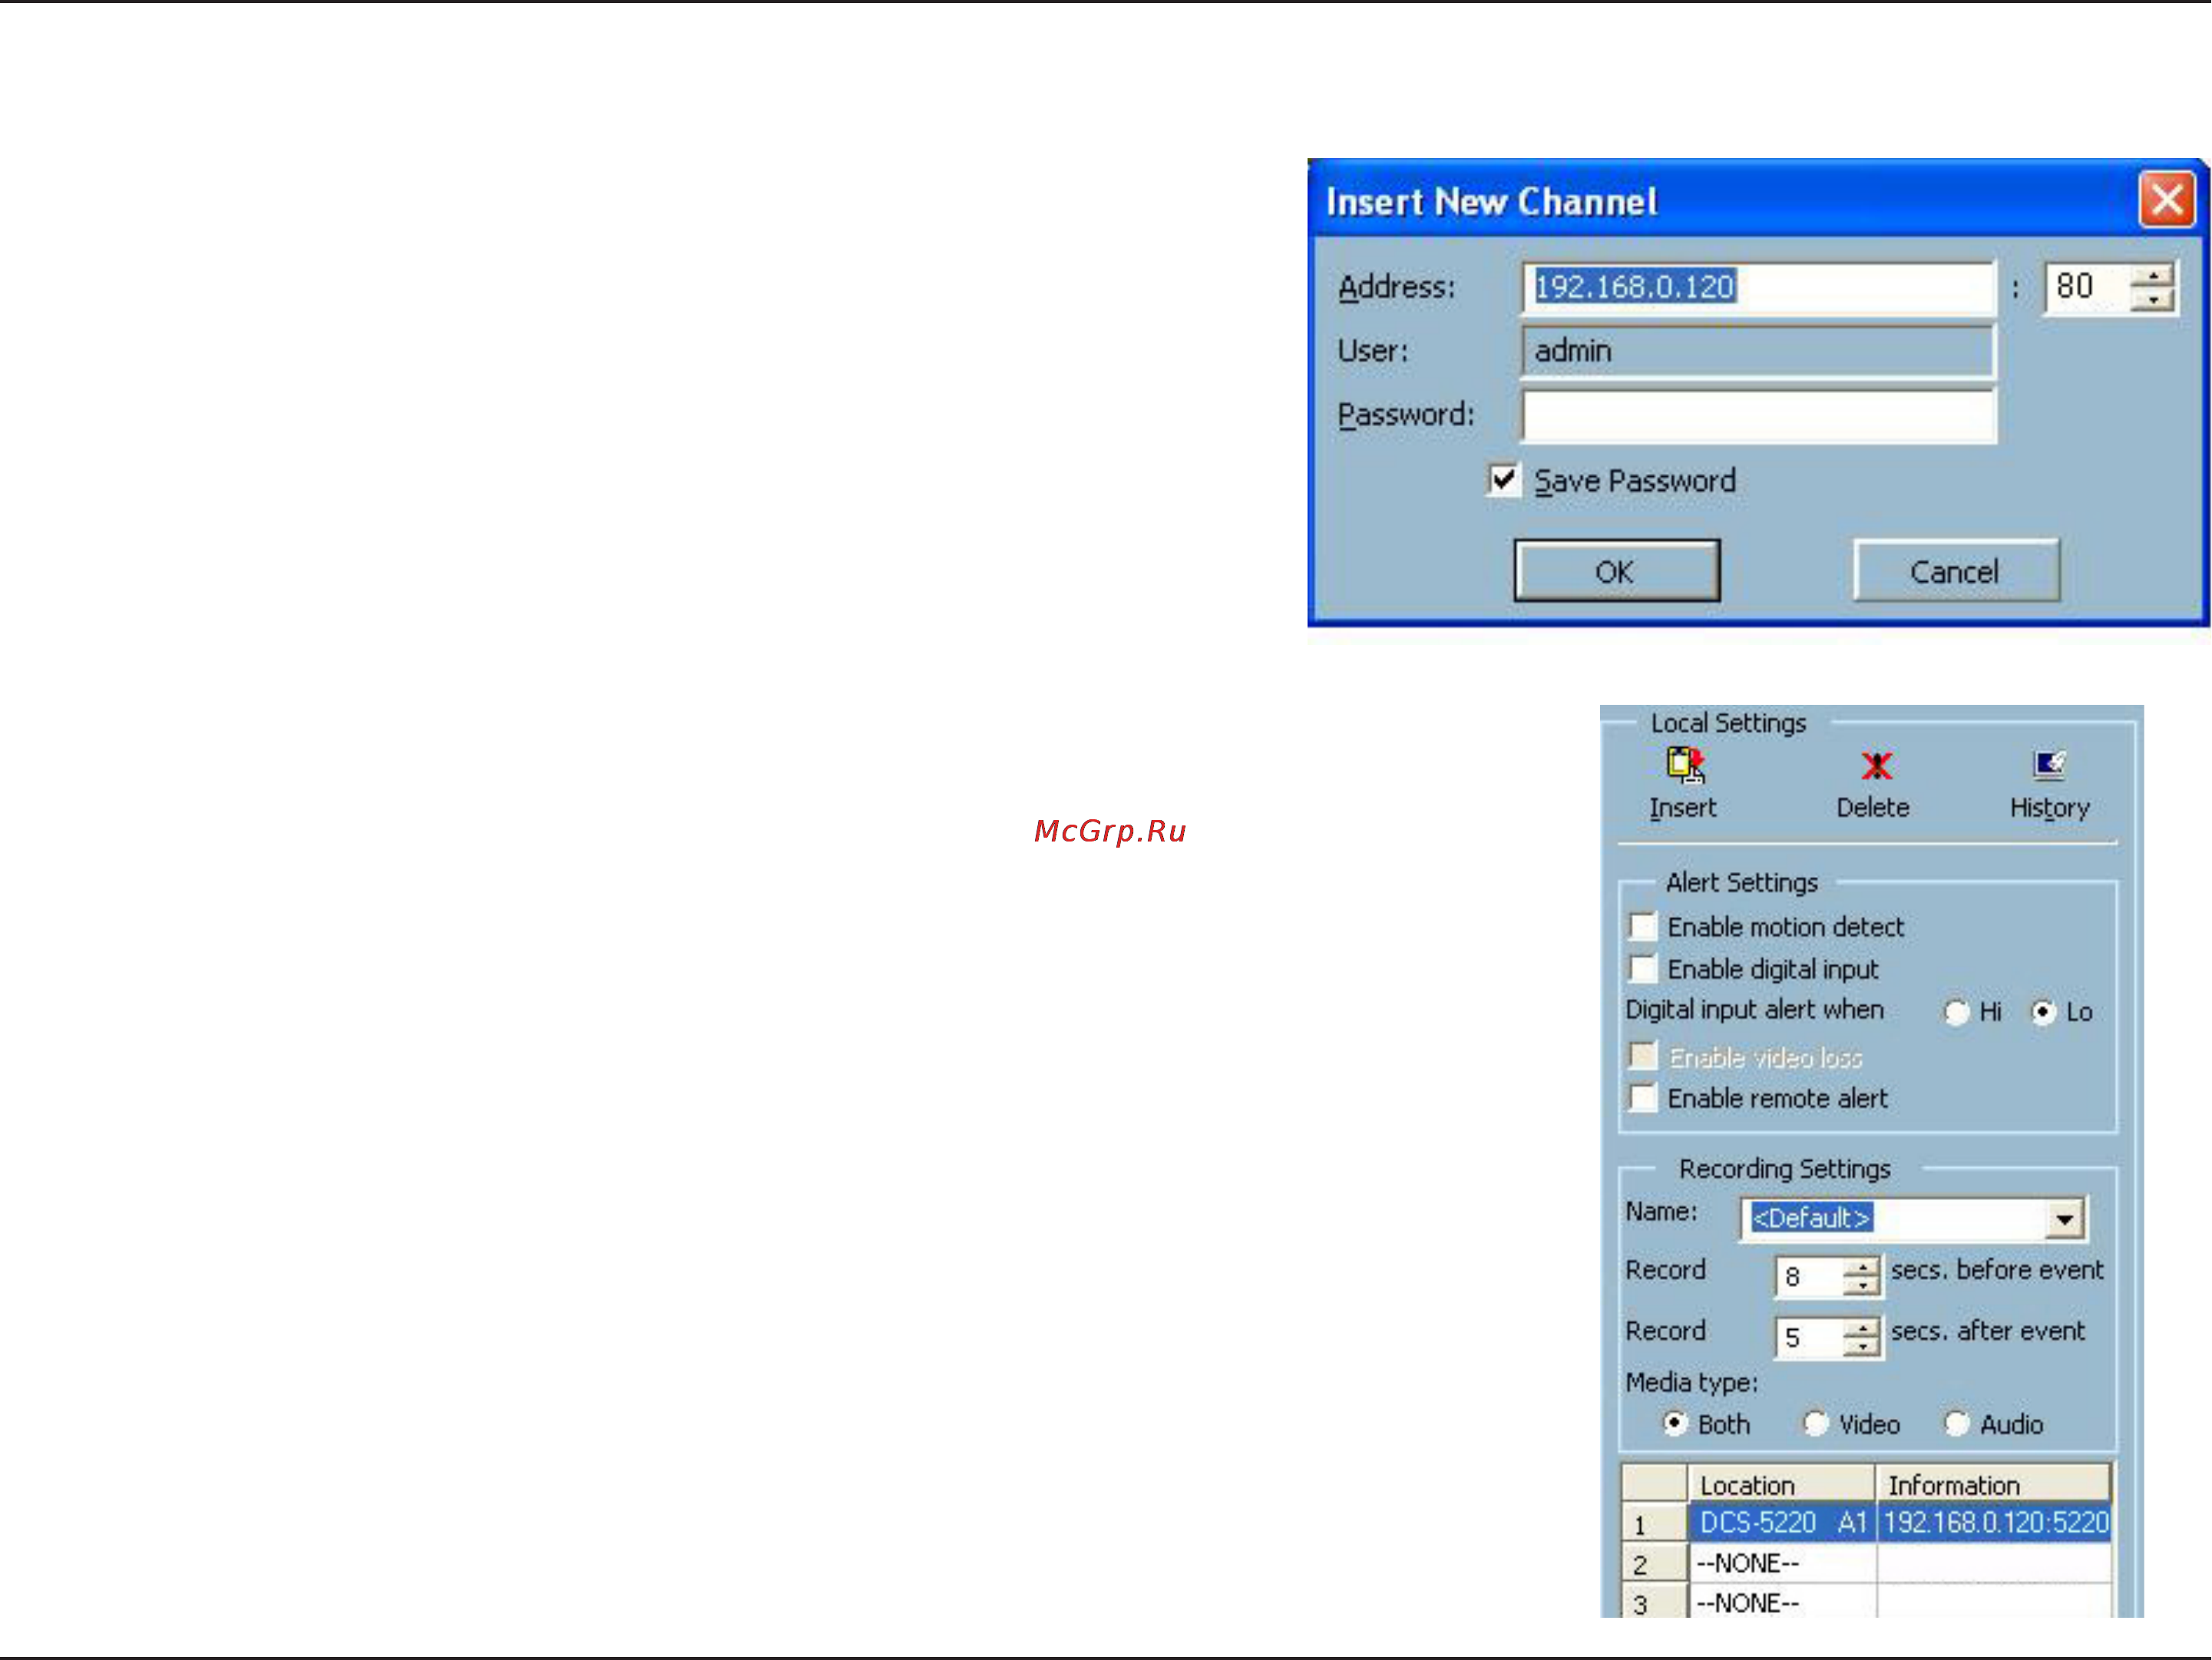The image size is (2212, 1660).
Task: Enable motion detect checkbox
Action: (x=1642, y=926)
